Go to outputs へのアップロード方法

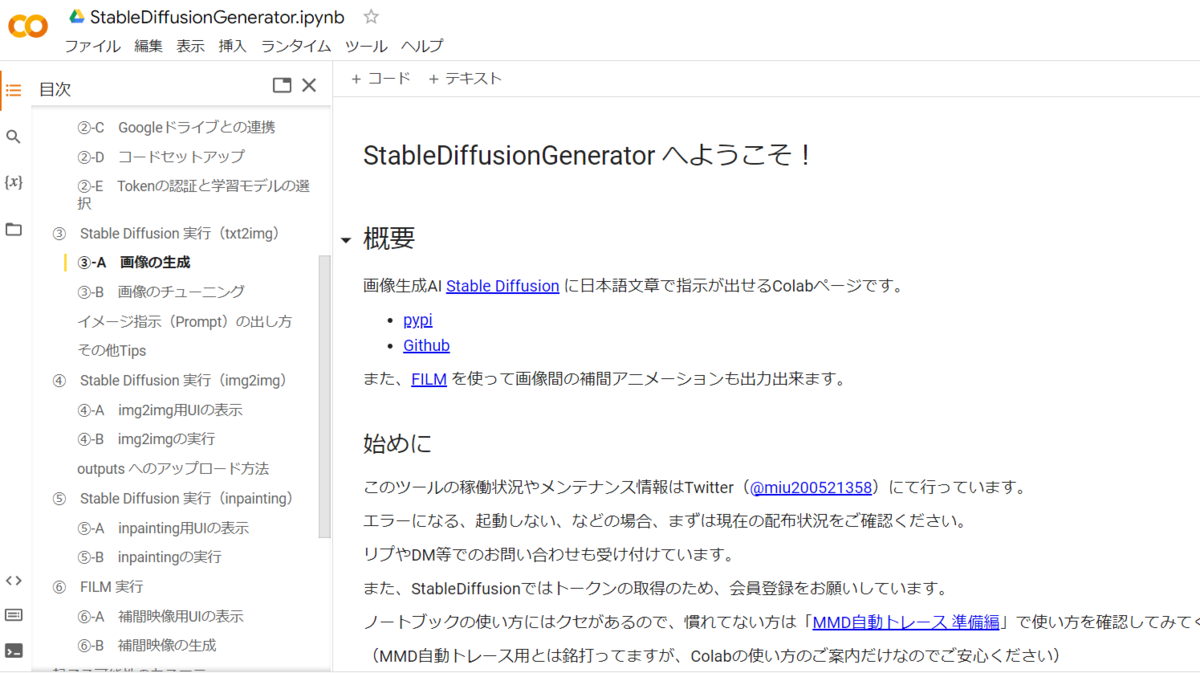(x=173, y=468)
